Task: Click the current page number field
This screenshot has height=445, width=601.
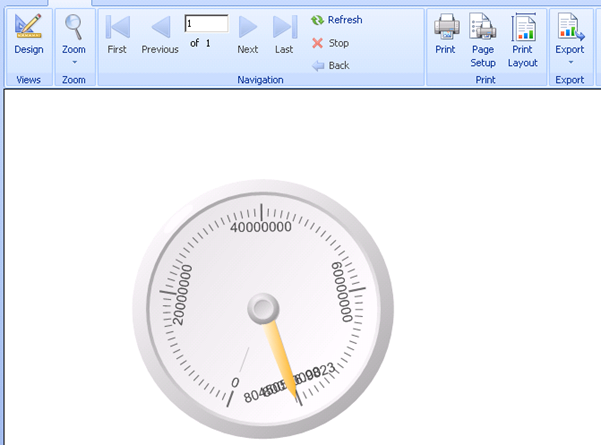Action: [x=206, y=23]
